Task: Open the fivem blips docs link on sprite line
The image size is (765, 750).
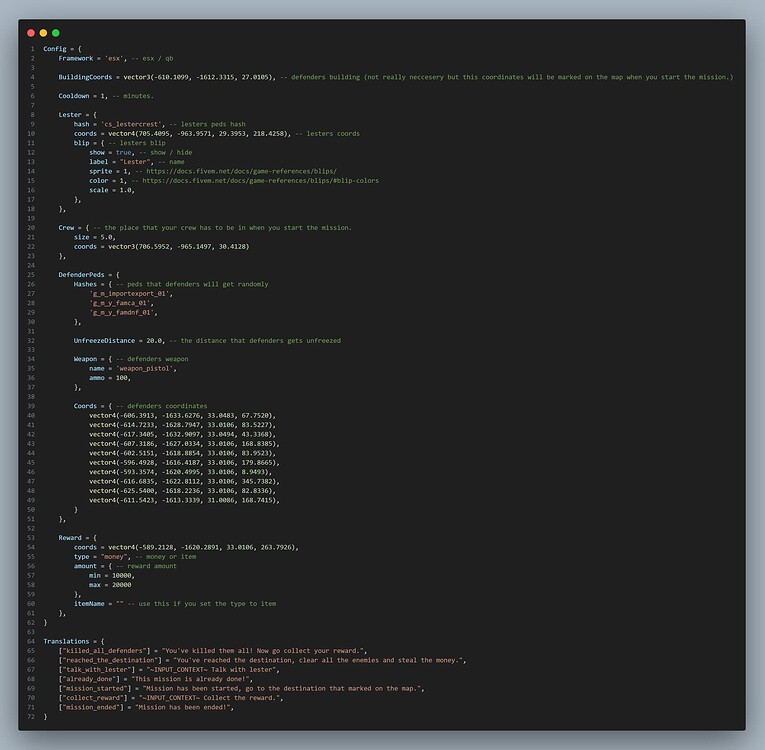Action: click(242, 171)
